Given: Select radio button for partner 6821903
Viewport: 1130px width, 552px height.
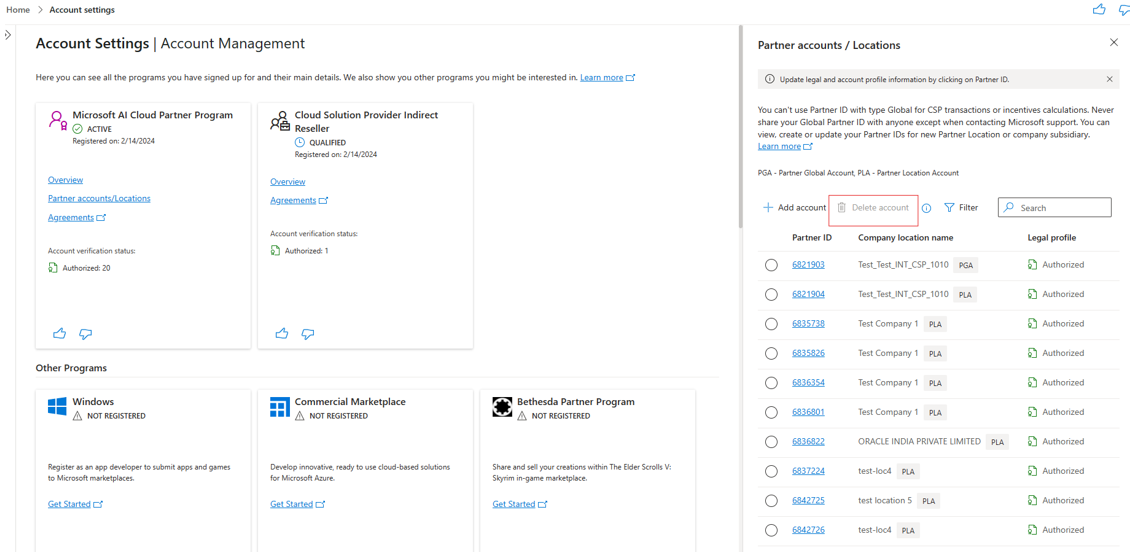Looking at the screenshot, I should click(771, 265).
